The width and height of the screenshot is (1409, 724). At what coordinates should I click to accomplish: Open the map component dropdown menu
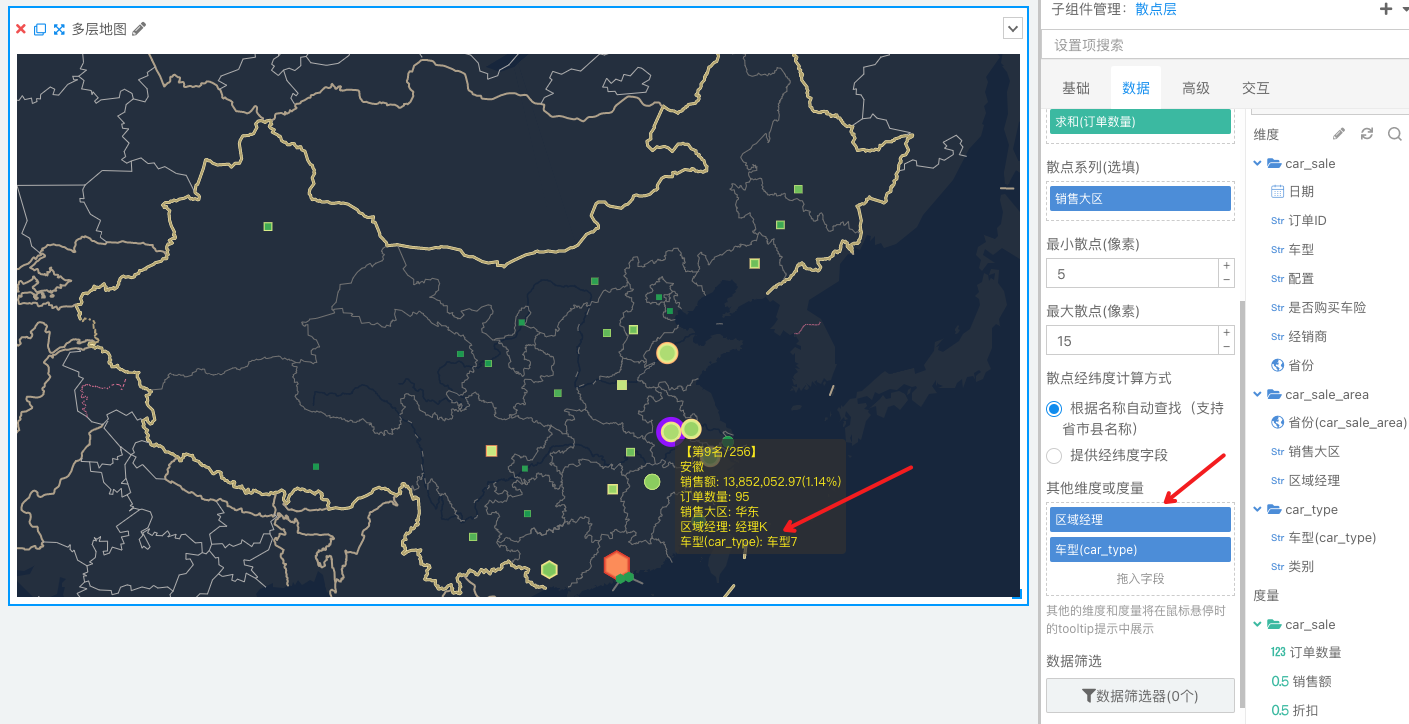1013,29
